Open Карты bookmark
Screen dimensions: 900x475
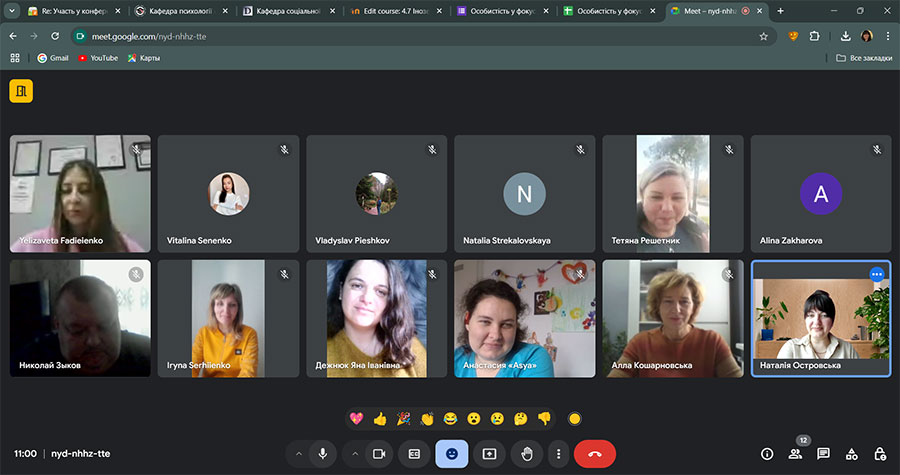pos(144,58)
